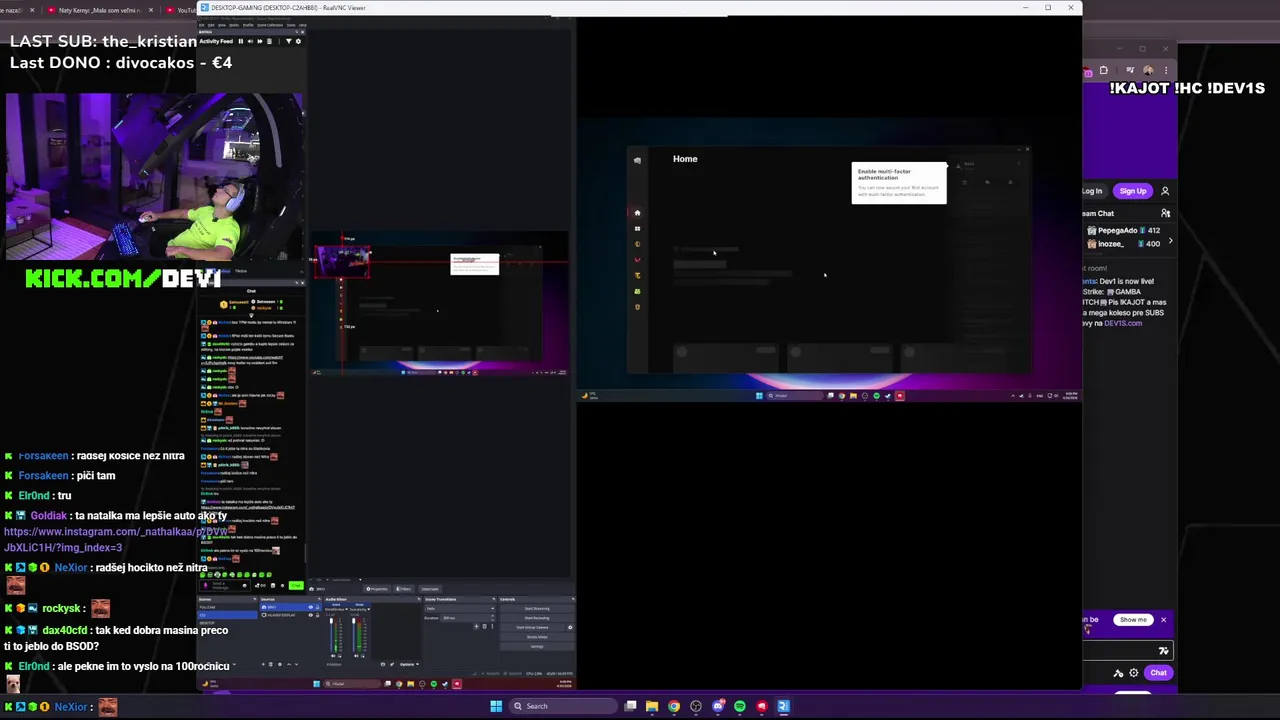Switch to RealVNC Viewer on taskbar
Viewport: 1280px width, 720px height.
784,706
